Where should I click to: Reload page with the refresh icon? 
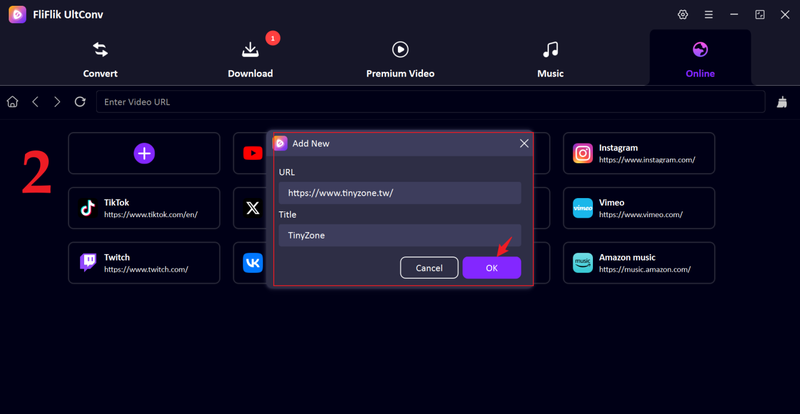[x=80, y=102]
